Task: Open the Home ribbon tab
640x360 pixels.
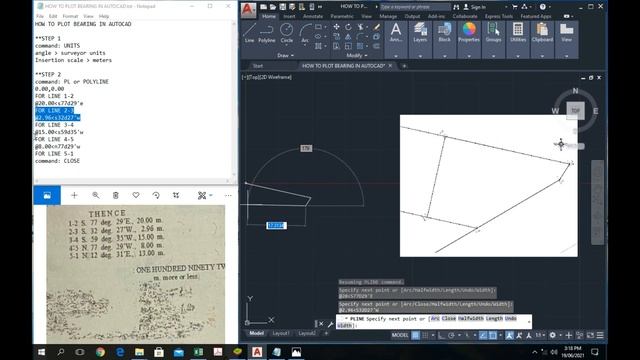Action: click(269, 16)
